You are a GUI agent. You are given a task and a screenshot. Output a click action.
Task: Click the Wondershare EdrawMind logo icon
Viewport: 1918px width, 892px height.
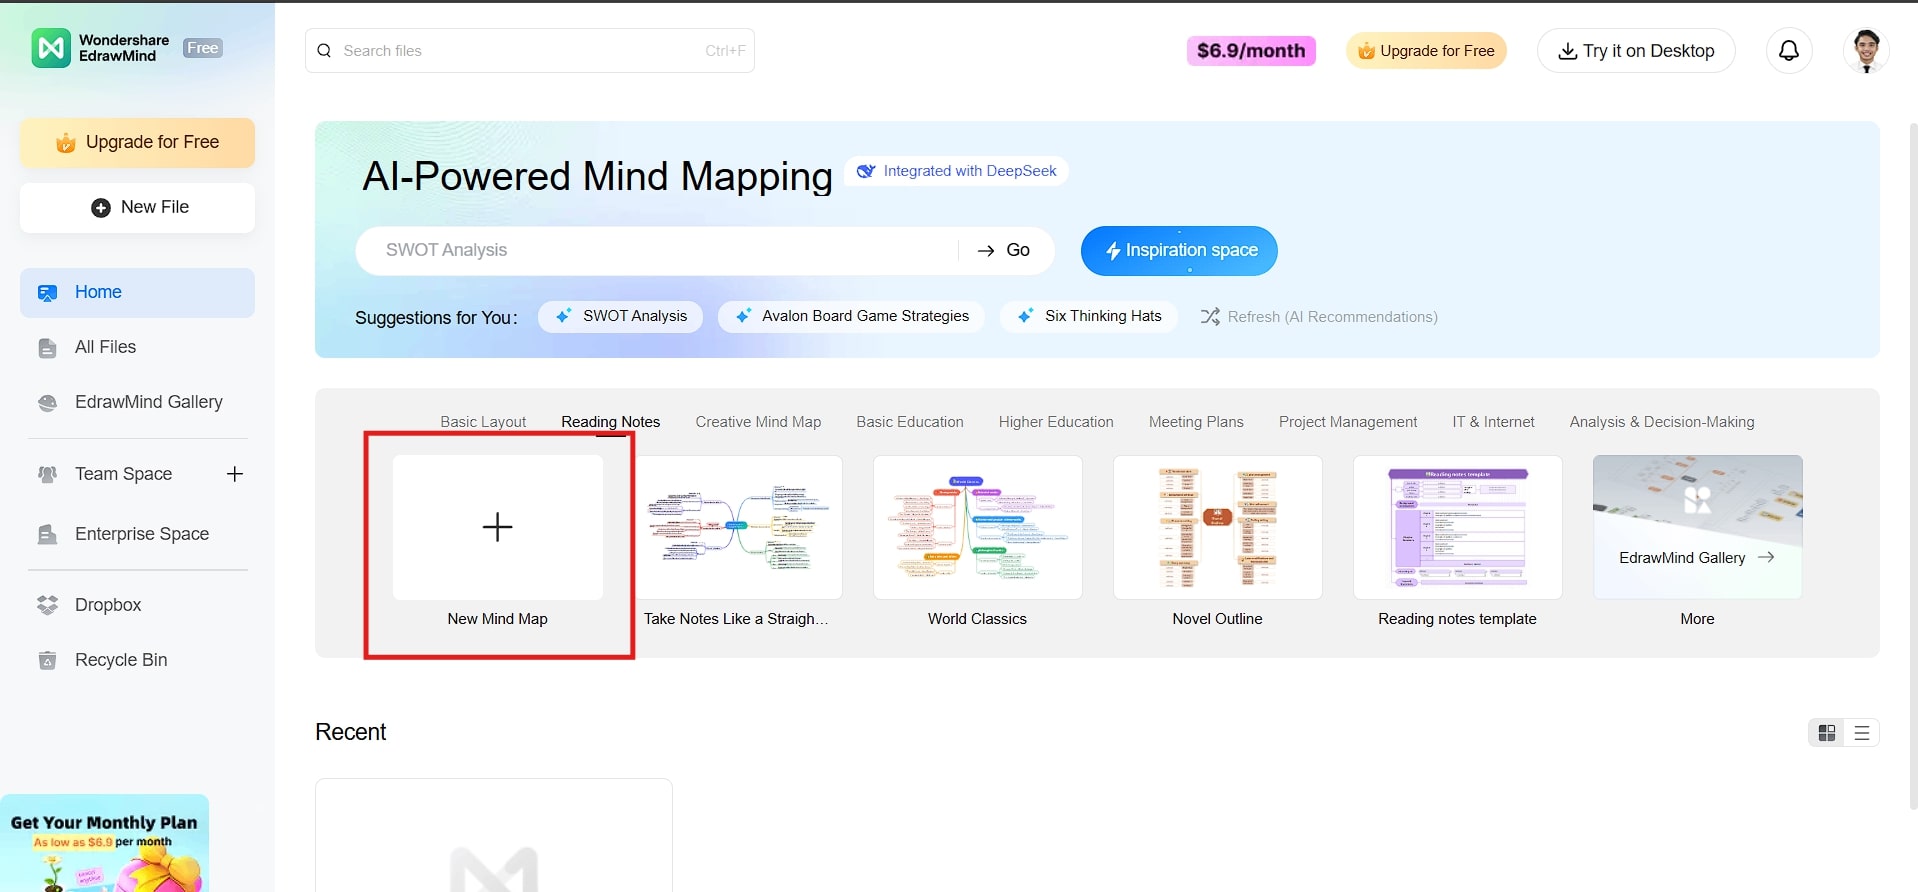tap(51, 48)
